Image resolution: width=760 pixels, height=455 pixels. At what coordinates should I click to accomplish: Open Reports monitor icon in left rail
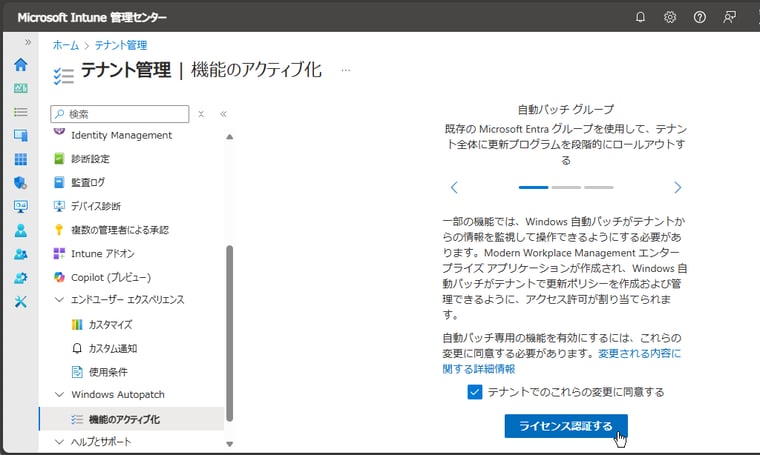[20, 206]
